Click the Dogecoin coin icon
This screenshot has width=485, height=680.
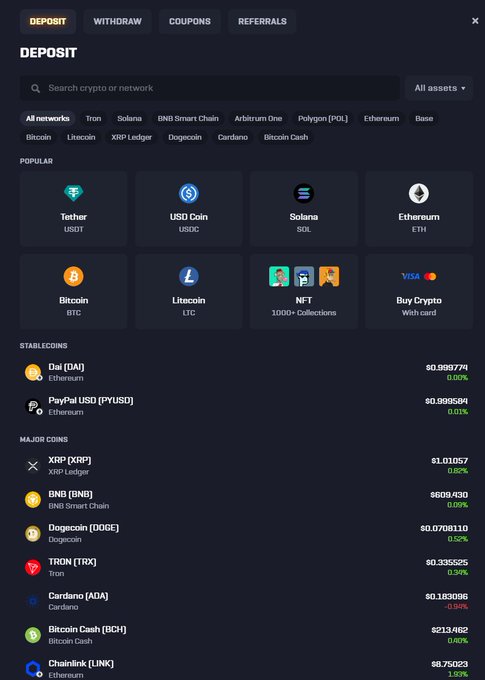click(x=33, y=533)
